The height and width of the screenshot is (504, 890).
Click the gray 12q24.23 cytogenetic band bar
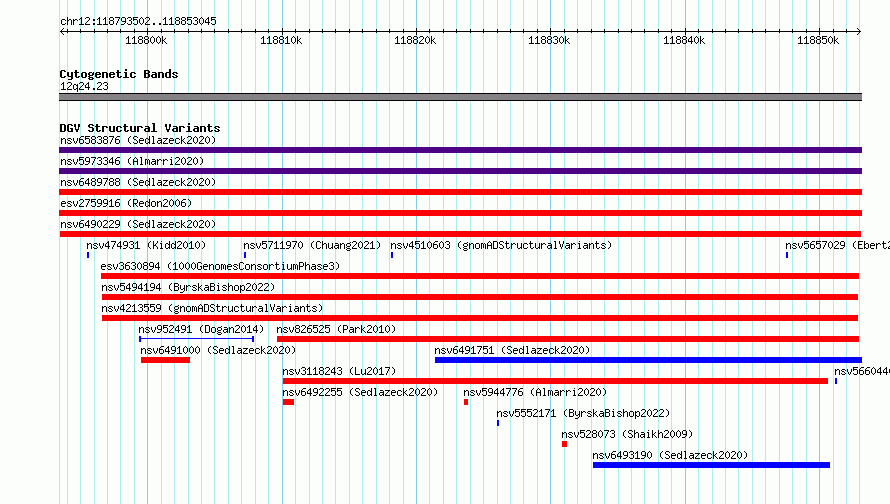pos(460,97)
